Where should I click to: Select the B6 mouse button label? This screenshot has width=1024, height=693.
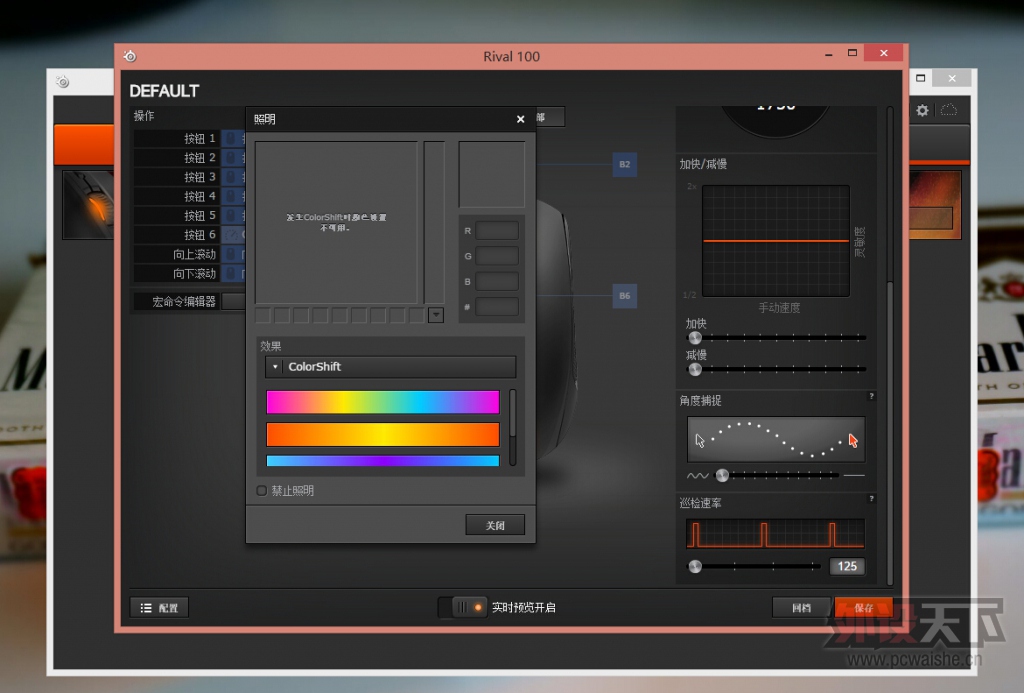pyautogui.click(x=624, y=296)
